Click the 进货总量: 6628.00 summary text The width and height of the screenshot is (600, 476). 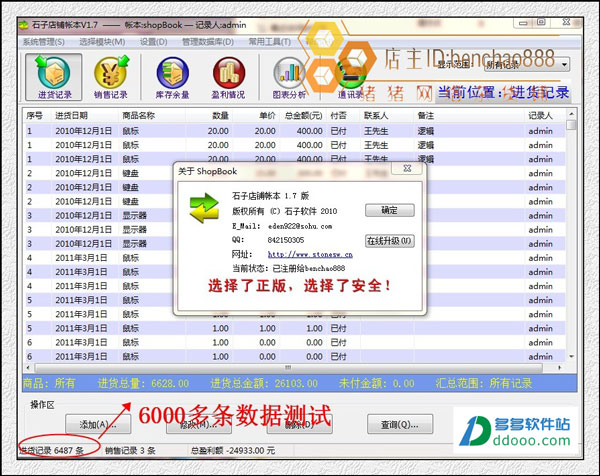[143, 383]
